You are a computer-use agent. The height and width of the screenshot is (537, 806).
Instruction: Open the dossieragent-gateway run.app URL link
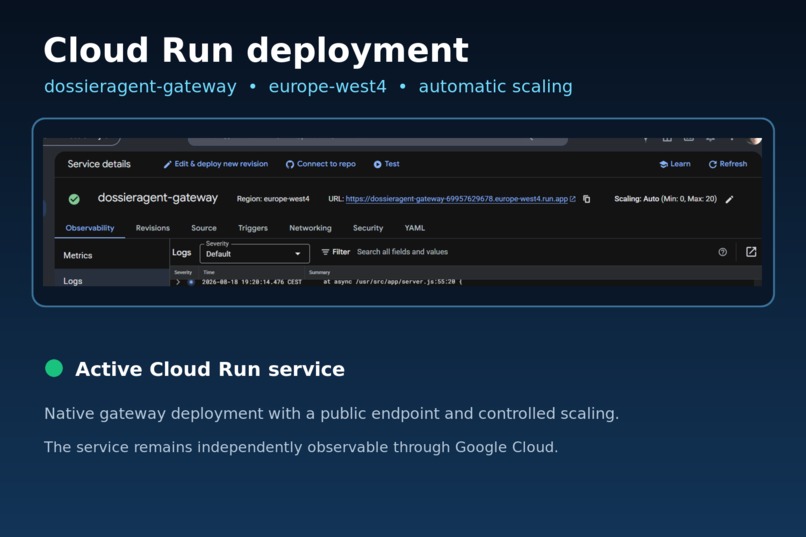[x=457, y=199]
